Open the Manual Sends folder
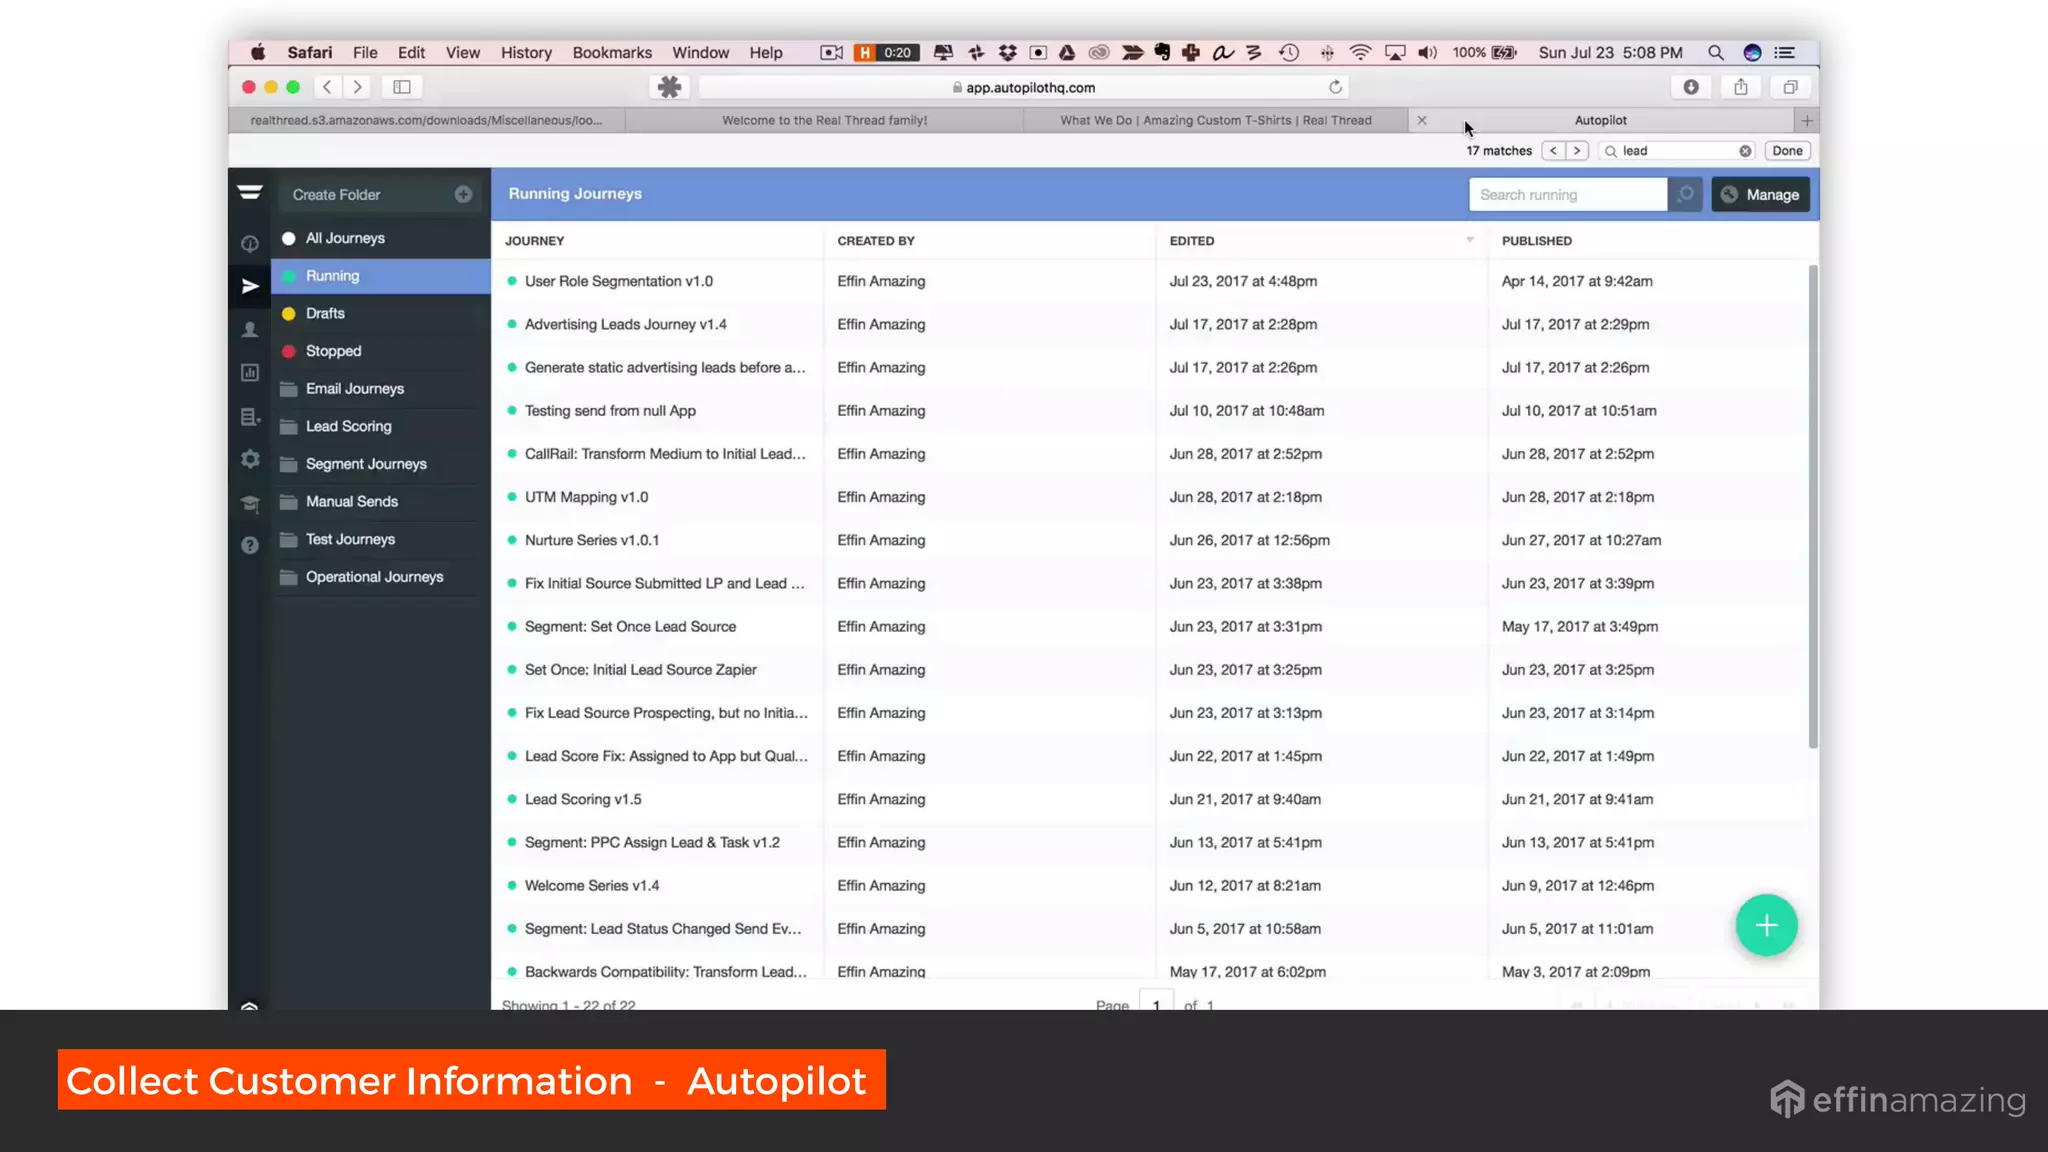 (381, 501)
